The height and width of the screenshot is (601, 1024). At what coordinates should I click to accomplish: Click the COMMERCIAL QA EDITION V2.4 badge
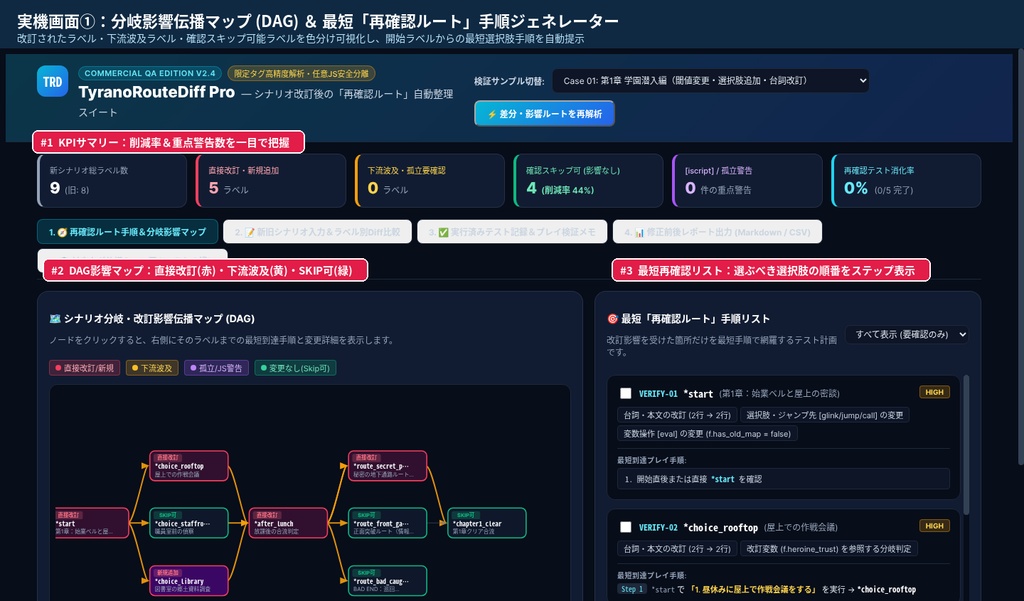click(150, 74)
